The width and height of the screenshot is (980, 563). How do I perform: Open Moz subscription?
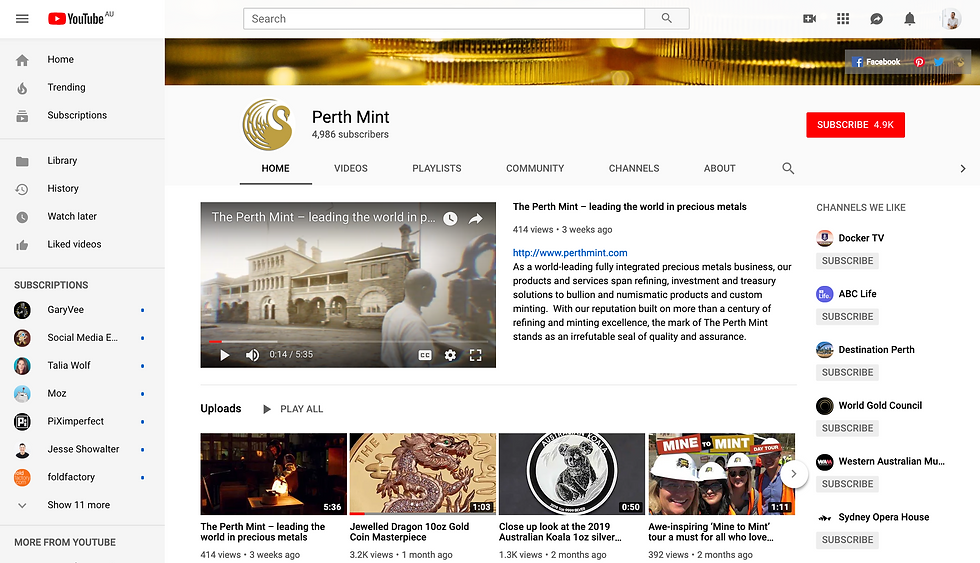82,394
